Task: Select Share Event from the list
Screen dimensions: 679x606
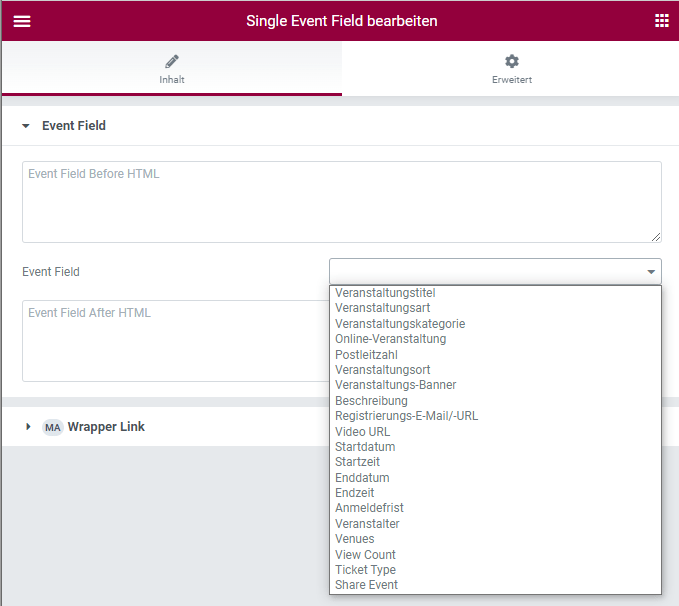Action: (366, 585)
